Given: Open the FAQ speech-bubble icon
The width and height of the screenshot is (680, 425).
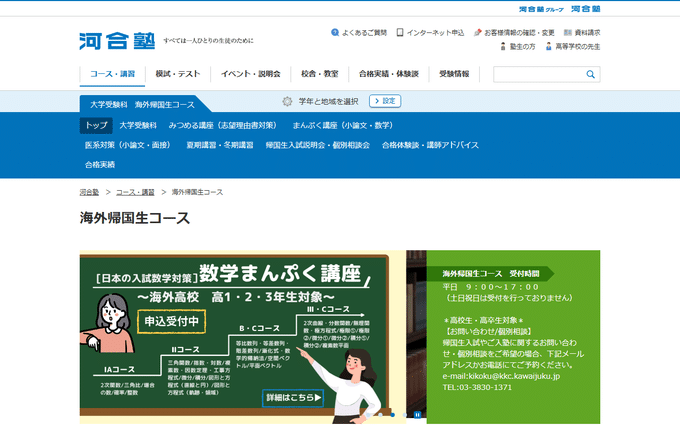Looking at the screenshot, I should click(335, 33).
